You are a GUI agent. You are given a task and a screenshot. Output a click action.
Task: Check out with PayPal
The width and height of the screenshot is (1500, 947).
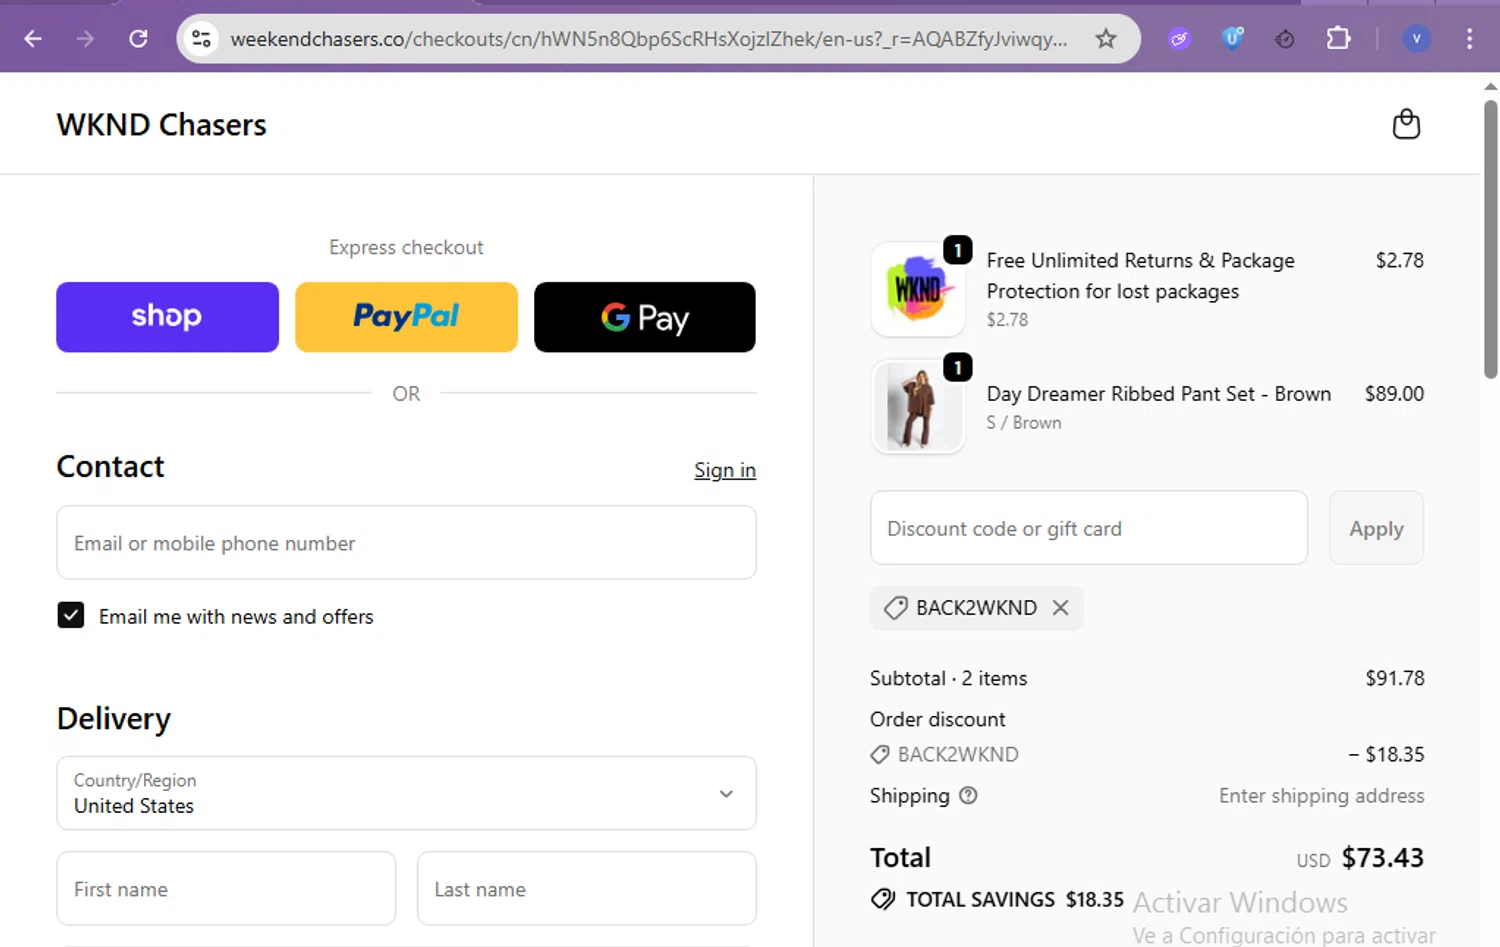[406, 317]
